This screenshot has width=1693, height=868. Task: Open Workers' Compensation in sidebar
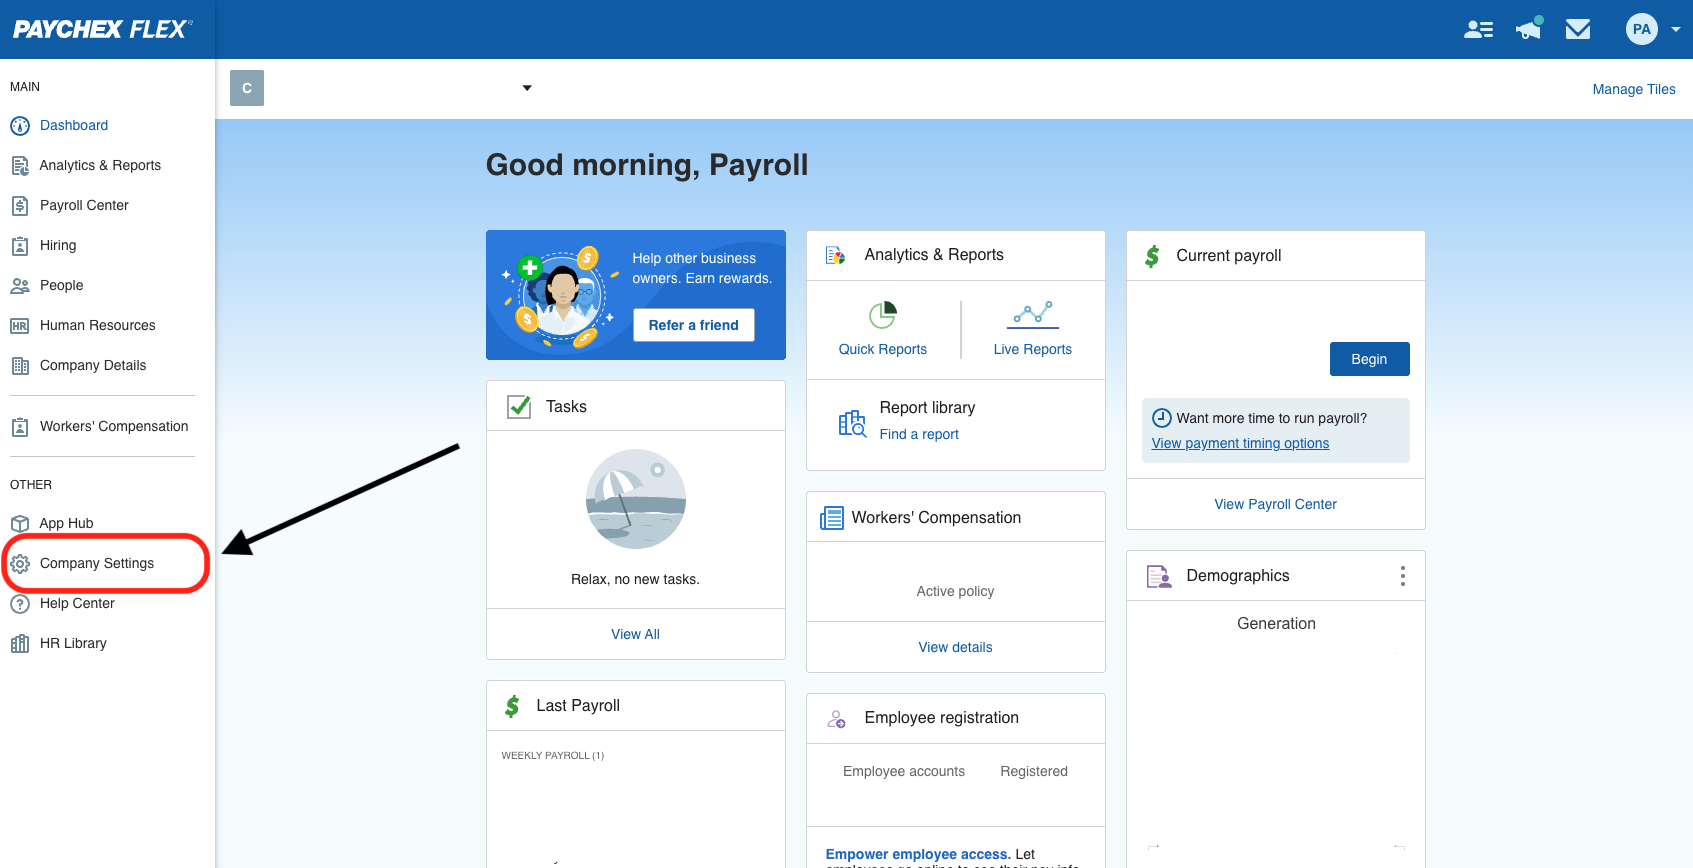point(114,426)
